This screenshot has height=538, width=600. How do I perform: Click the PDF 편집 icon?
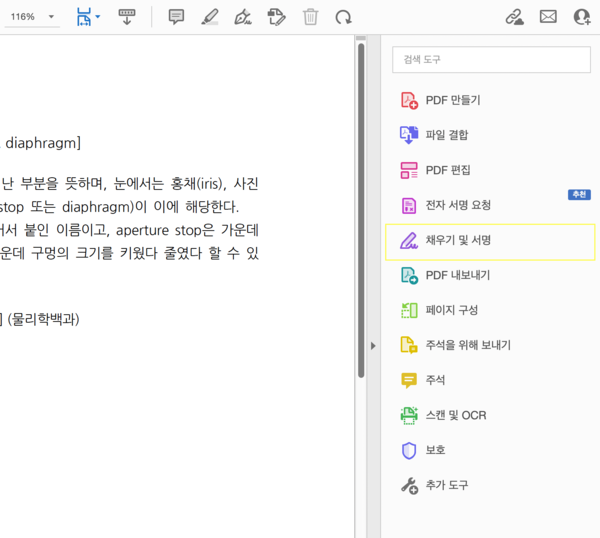coord(409,170)
